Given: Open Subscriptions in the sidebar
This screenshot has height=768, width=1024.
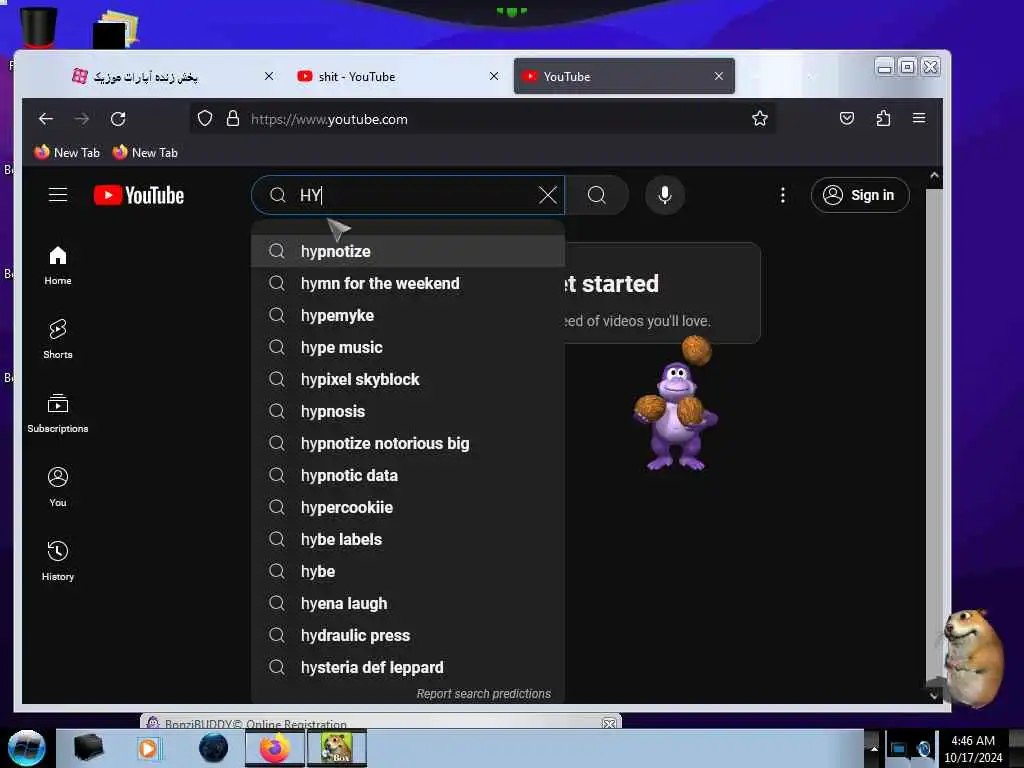Looking at the screenshot, I should click(57, 413).
